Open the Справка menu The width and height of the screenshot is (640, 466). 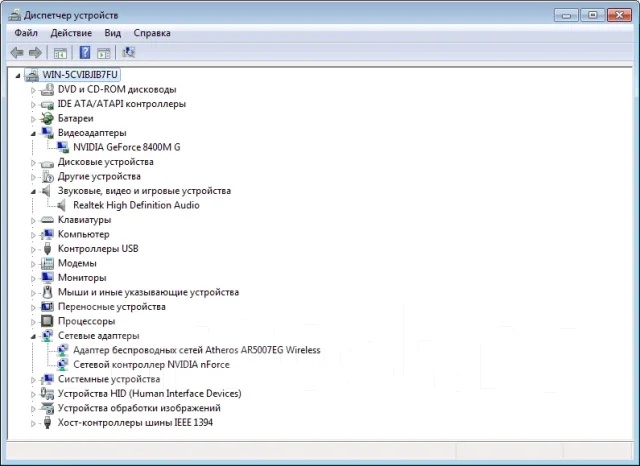coord(152,33)
